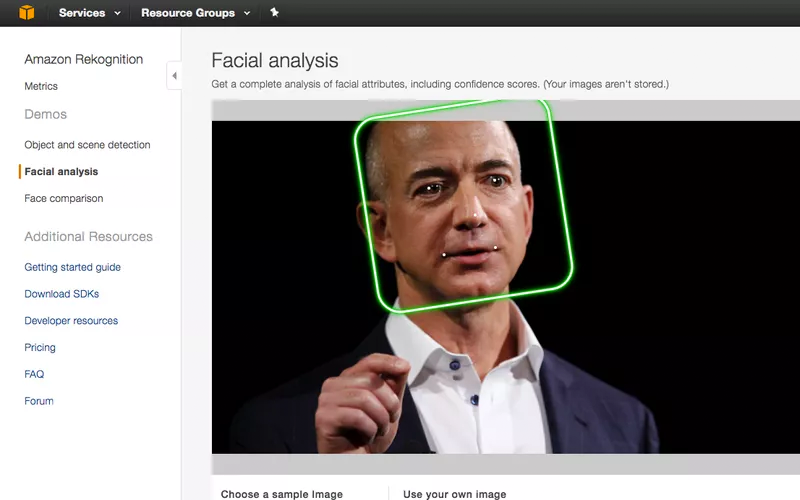Screen dimensions: 800x500
Task: Select Choose a sample image section
Action: [x=282, y=494]
